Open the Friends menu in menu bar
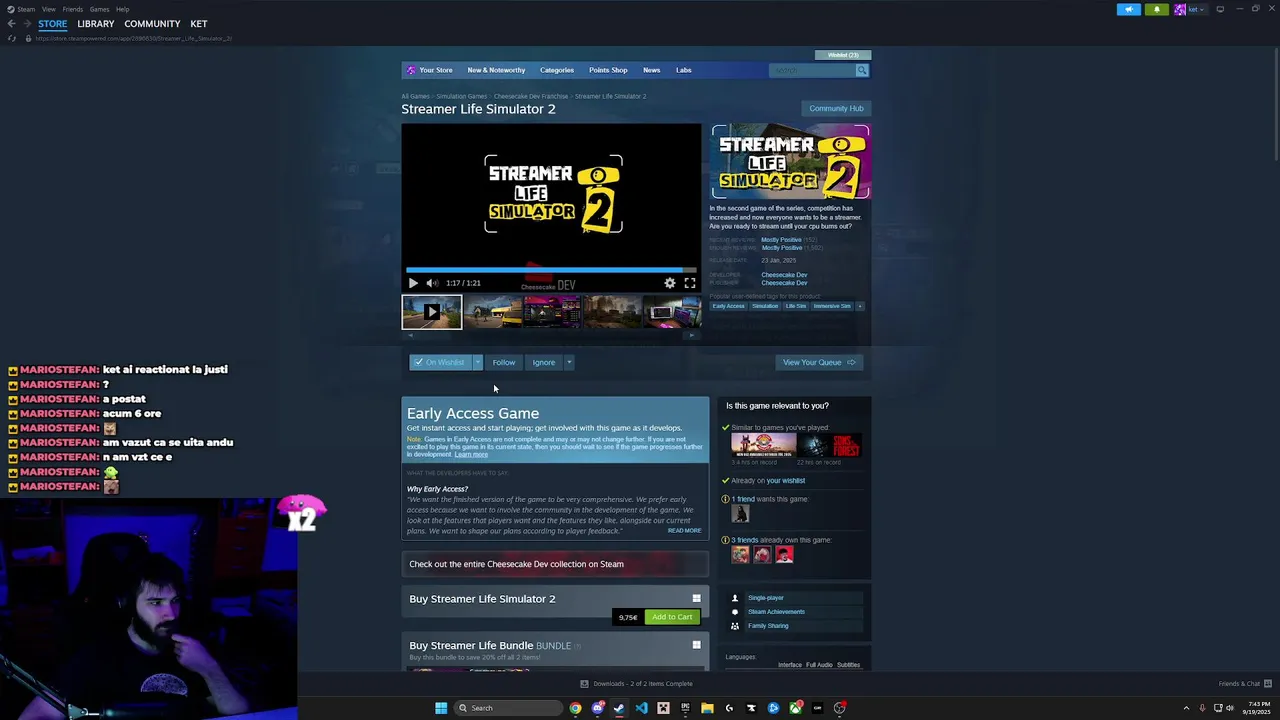1280x720 pixels. (x=73, y=9)
